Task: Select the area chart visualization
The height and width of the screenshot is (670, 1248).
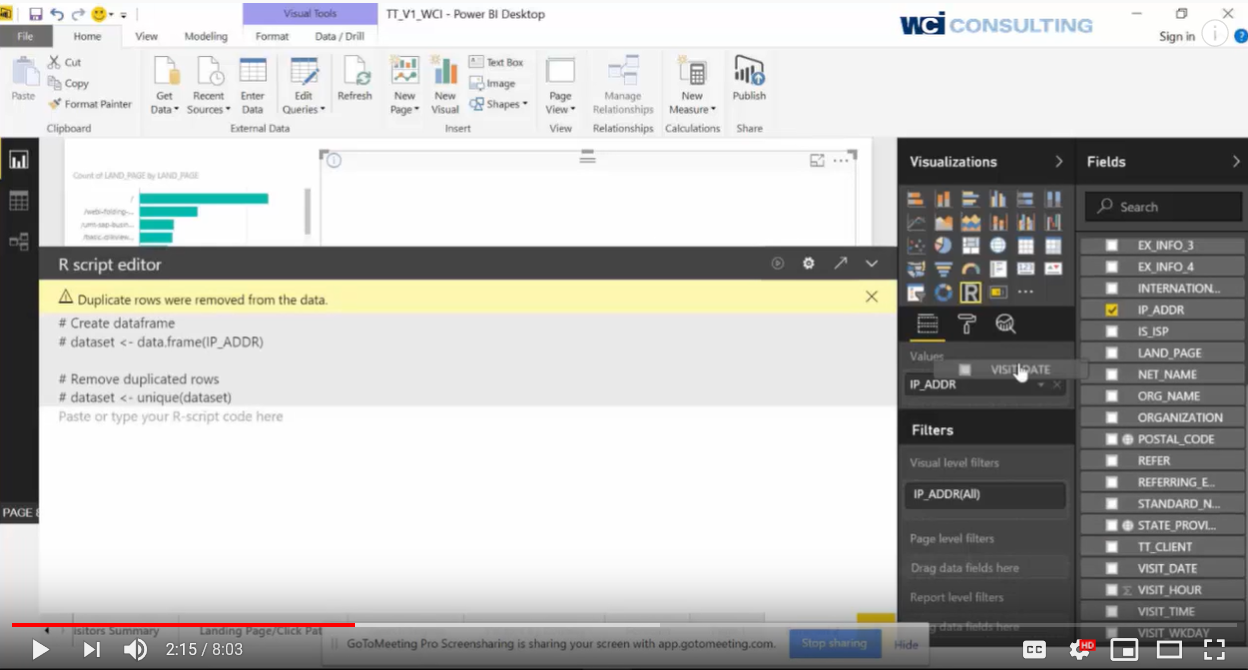Action: [x=943, y=222]
